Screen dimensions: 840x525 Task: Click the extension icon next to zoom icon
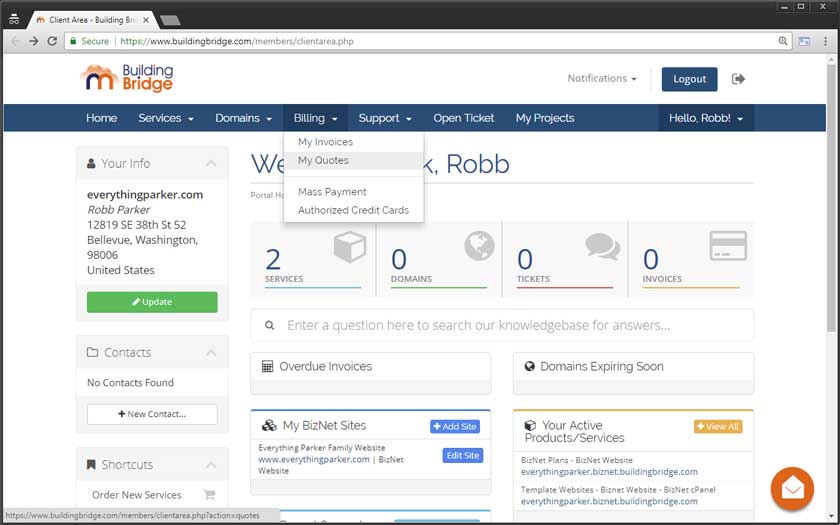pyautogui.click(x=804, y=41)
